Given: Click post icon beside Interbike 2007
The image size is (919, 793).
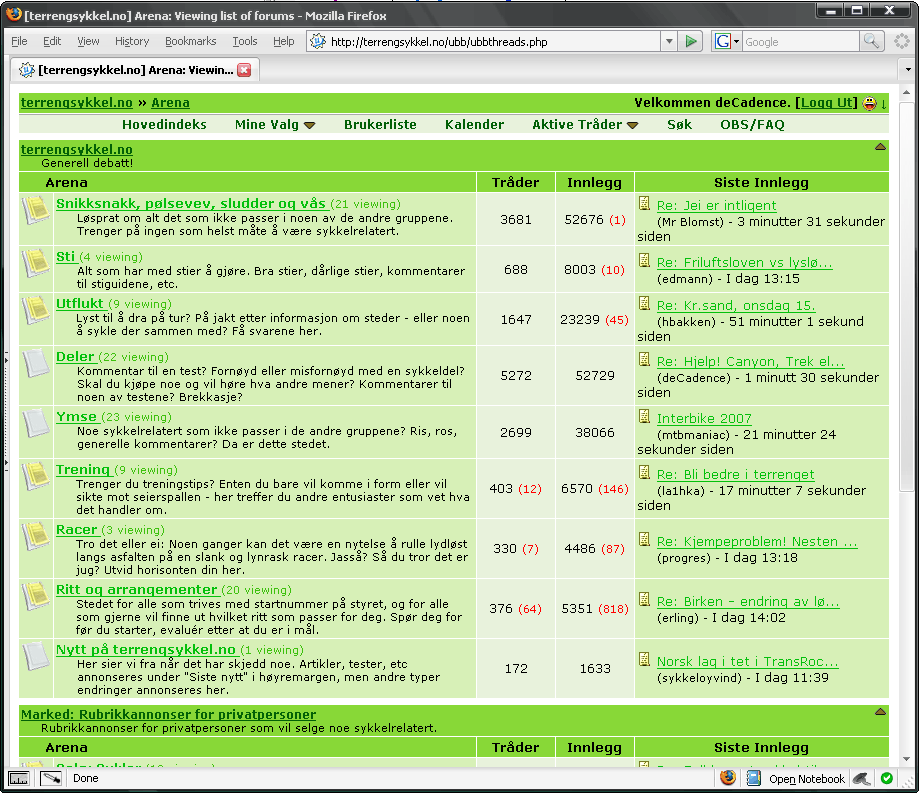Looking at the screenshot, I should pyautogui.click(x=644, y=416).
